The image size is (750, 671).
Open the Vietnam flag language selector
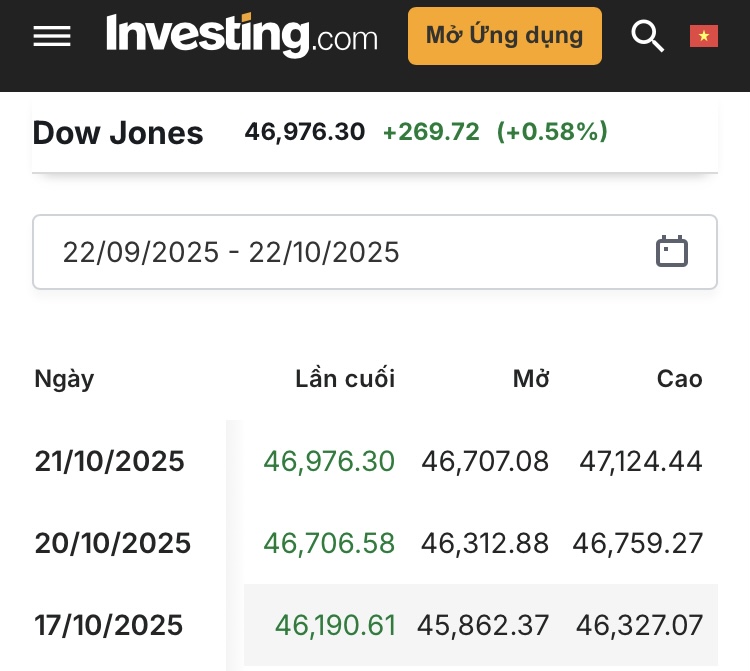coord(704,36)
